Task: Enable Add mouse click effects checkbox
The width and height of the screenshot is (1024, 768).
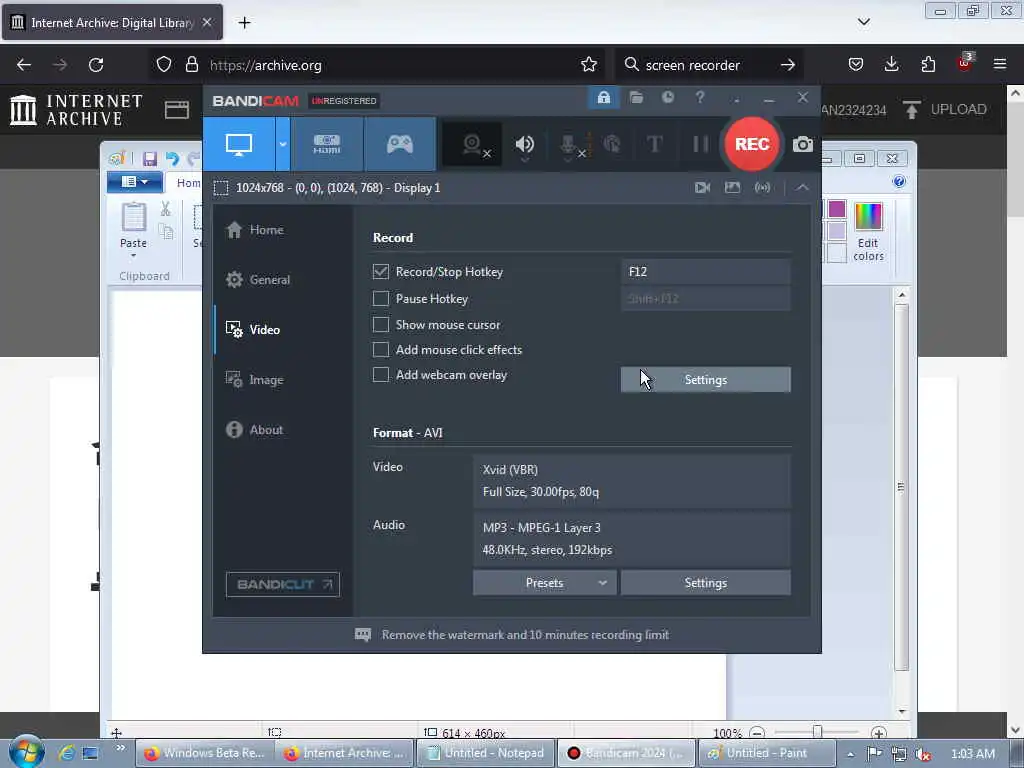Action: [381, 349]
